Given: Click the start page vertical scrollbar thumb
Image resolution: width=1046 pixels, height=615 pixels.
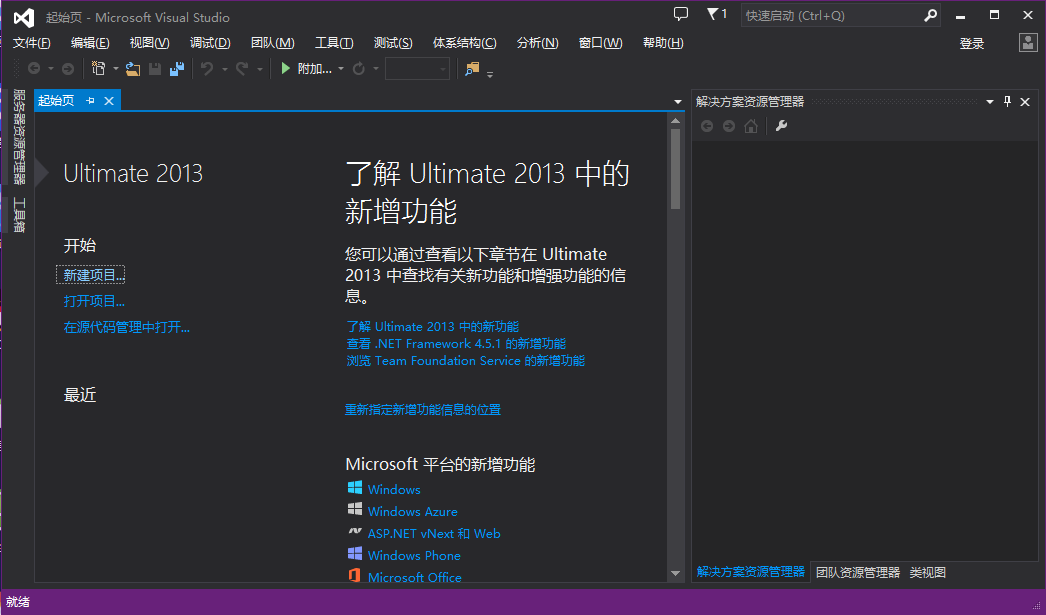Looking at the screenshot, I should (675, 169).
